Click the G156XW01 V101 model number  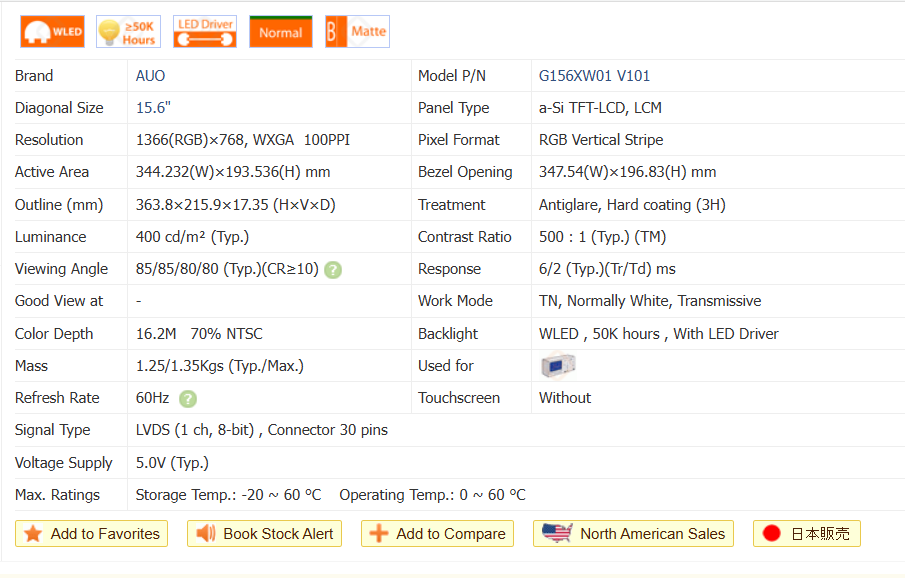coord(594,76)
